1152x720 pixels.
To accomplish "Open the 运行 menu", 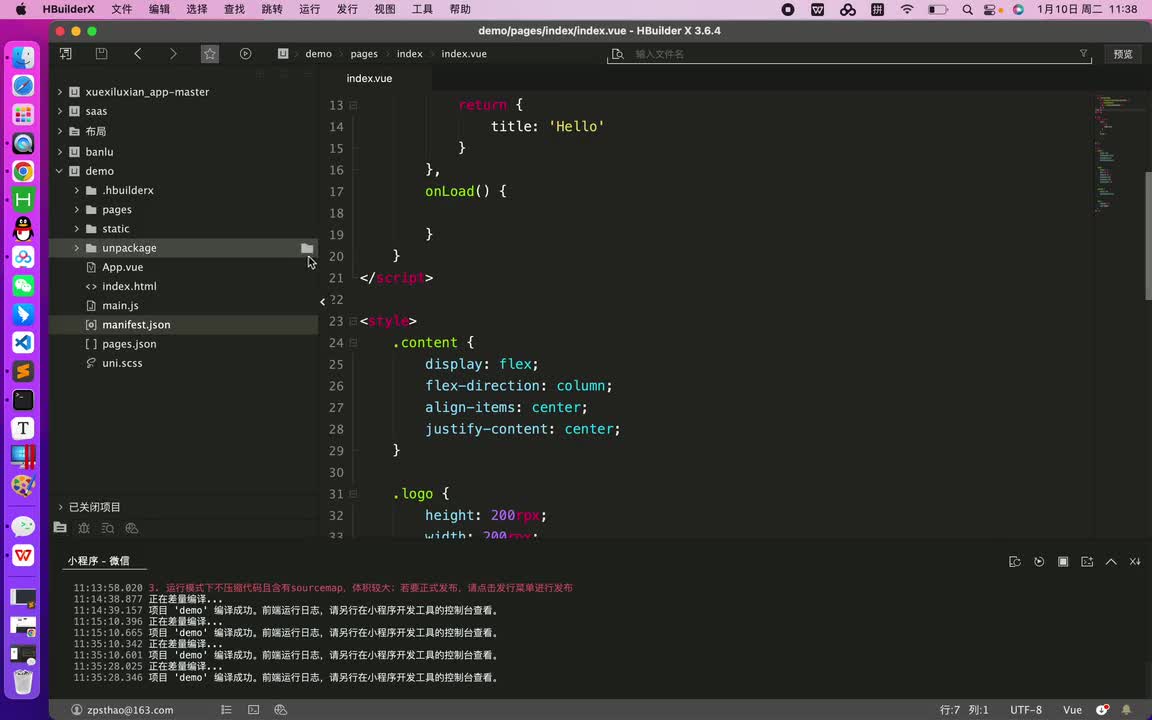I will click(309, 10).
